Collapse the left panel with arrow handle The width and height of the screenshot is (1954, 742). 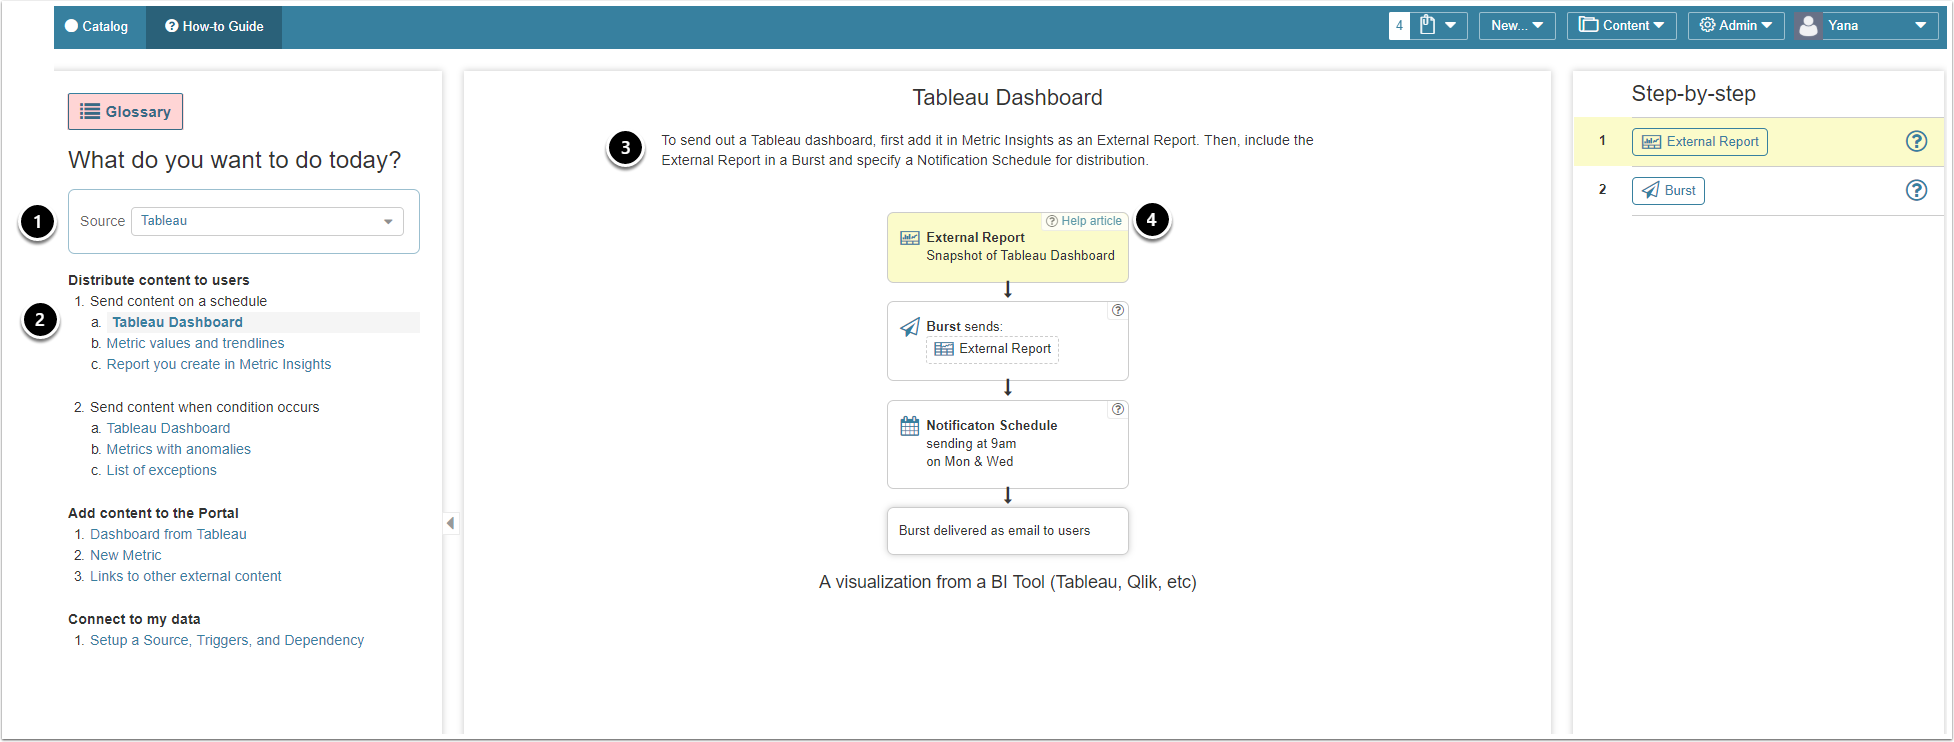click(451, 523)
